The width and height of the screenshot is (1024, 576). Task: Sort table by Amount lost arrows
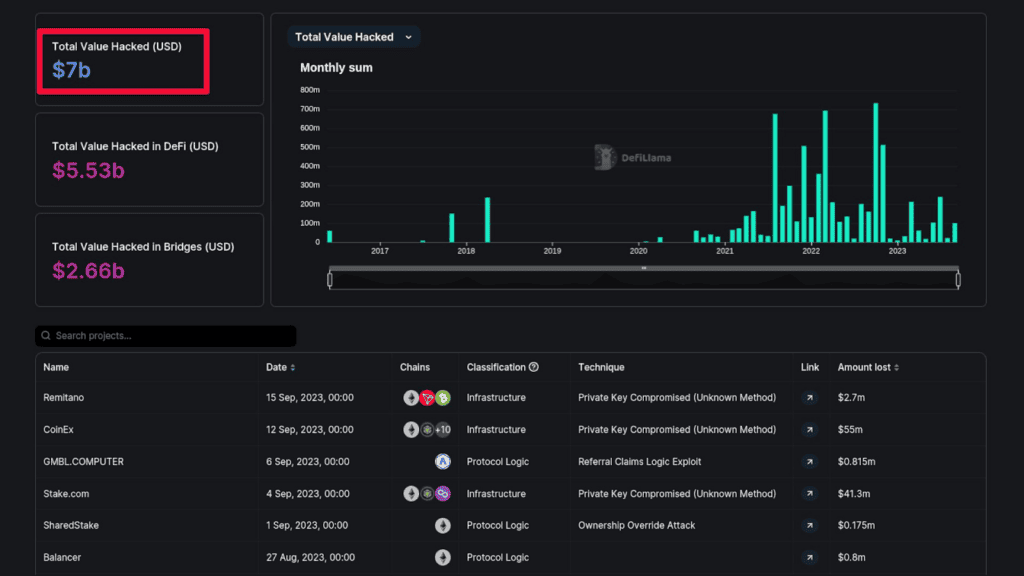pyautogui.click(x=896, y=368)
